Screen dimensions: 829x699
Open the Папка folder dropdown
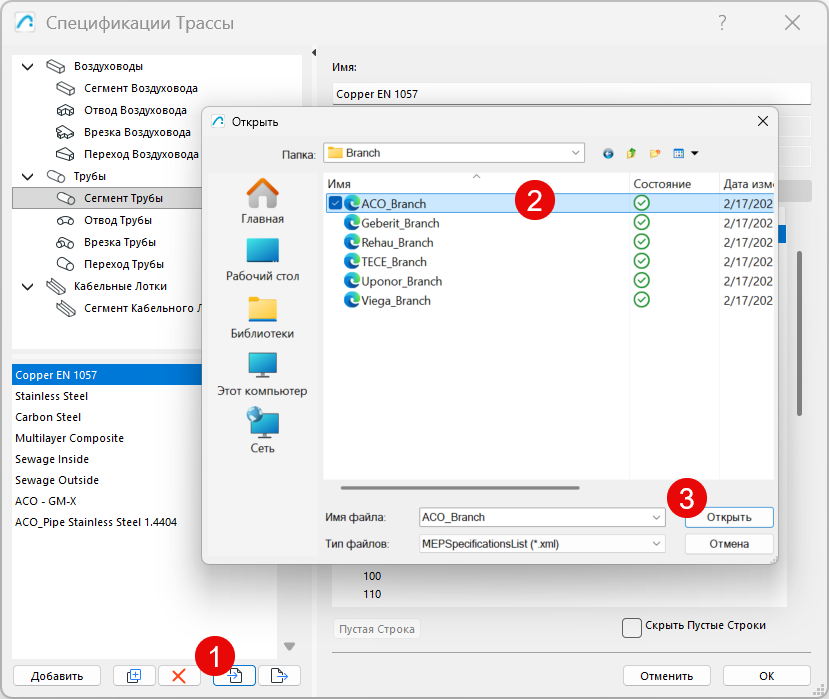(575, 153)
